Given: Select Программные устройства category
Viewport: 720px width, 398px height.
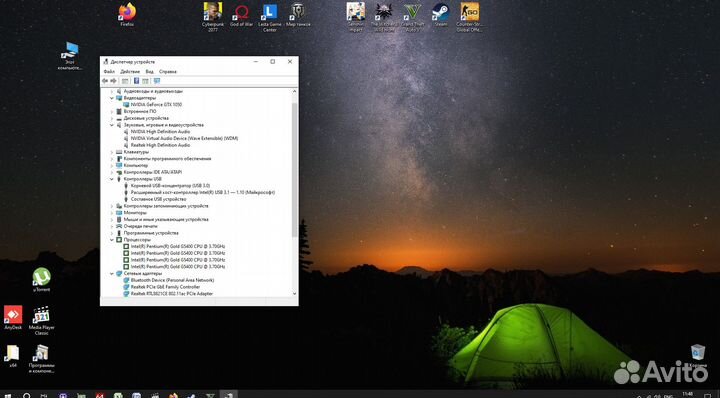Looking at the screenshot, I should tap(147, 233).
